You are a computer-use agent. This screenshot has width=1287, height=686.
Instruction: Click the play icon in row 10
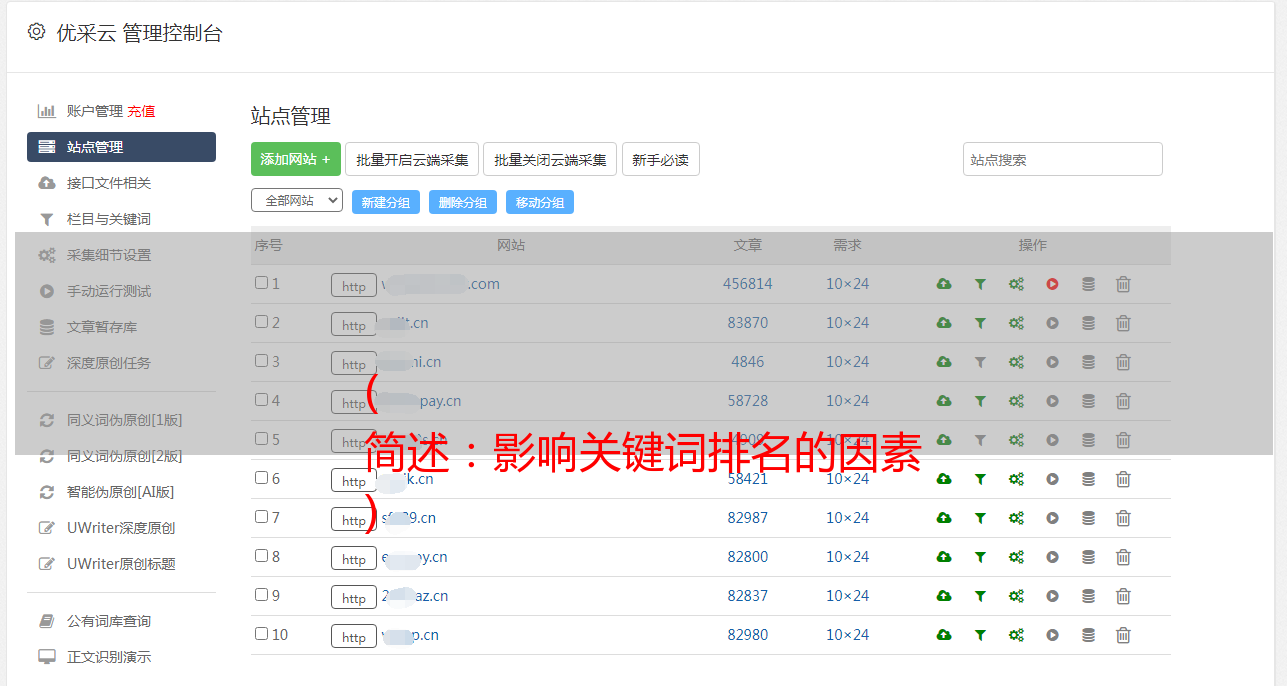click(x=1052, y=636)
